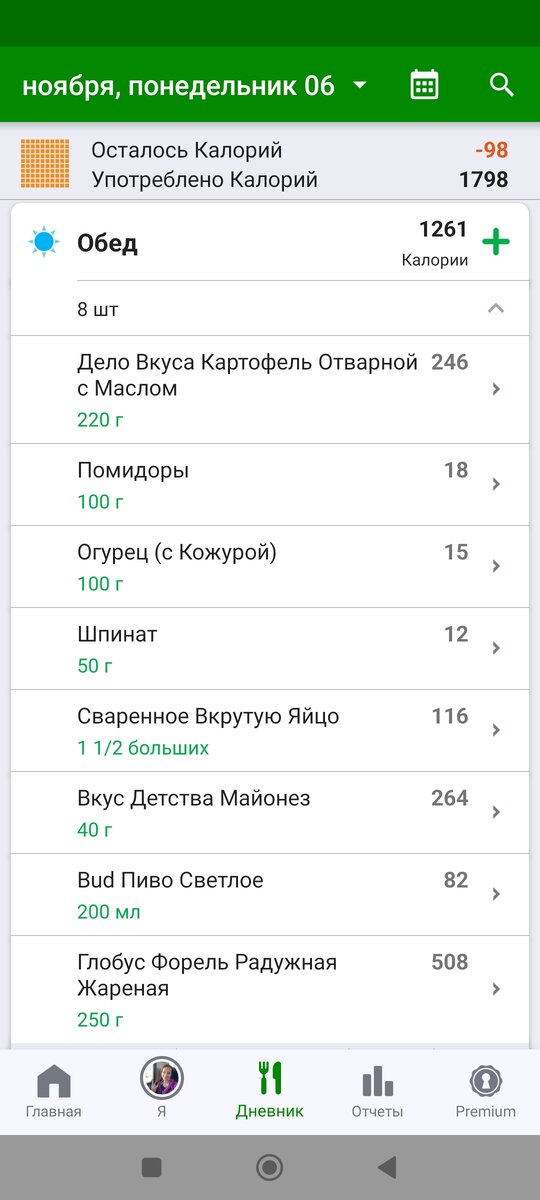Screen dimensions: 540x1200
Task: Open Bud Пиво Светлое entry
Action: coord(270,895)
